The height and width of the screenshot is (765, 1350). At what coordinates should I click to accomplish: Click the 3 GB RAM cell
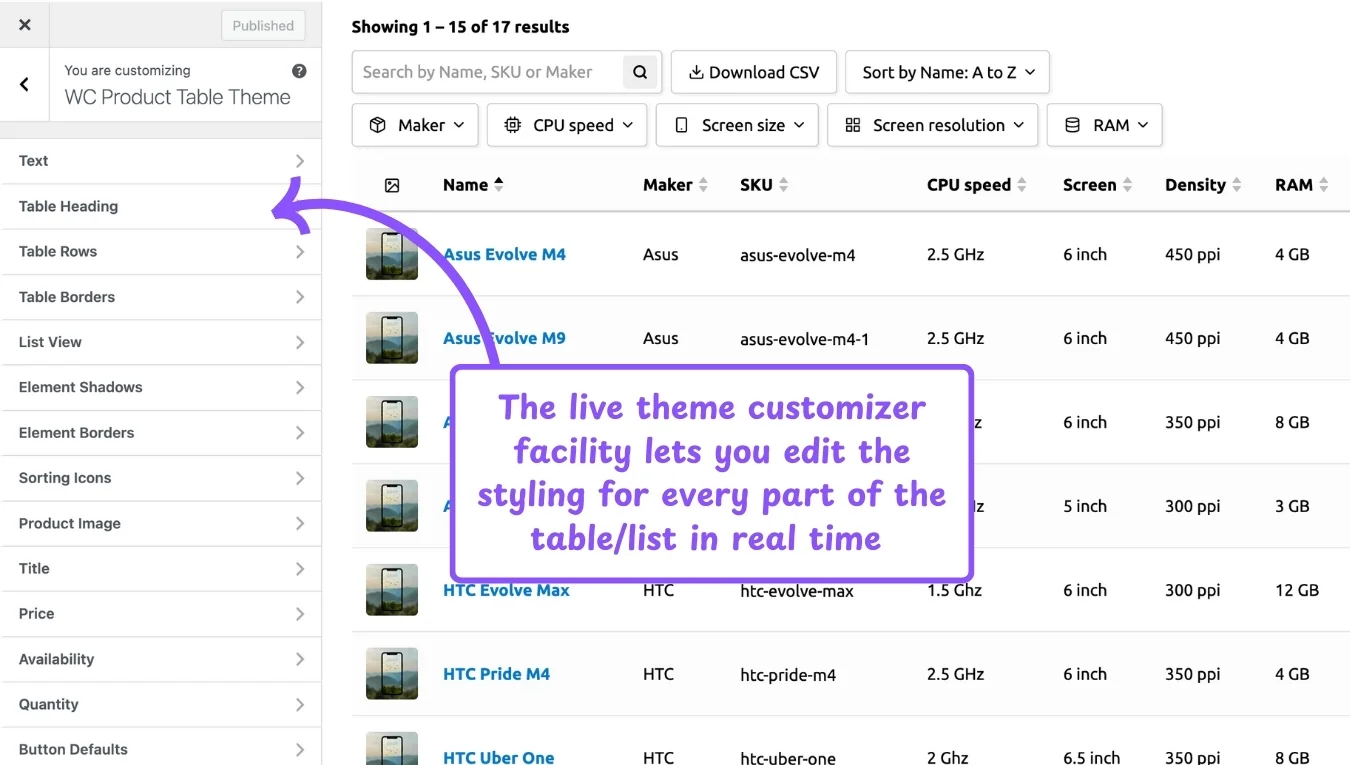[1292, 506]
